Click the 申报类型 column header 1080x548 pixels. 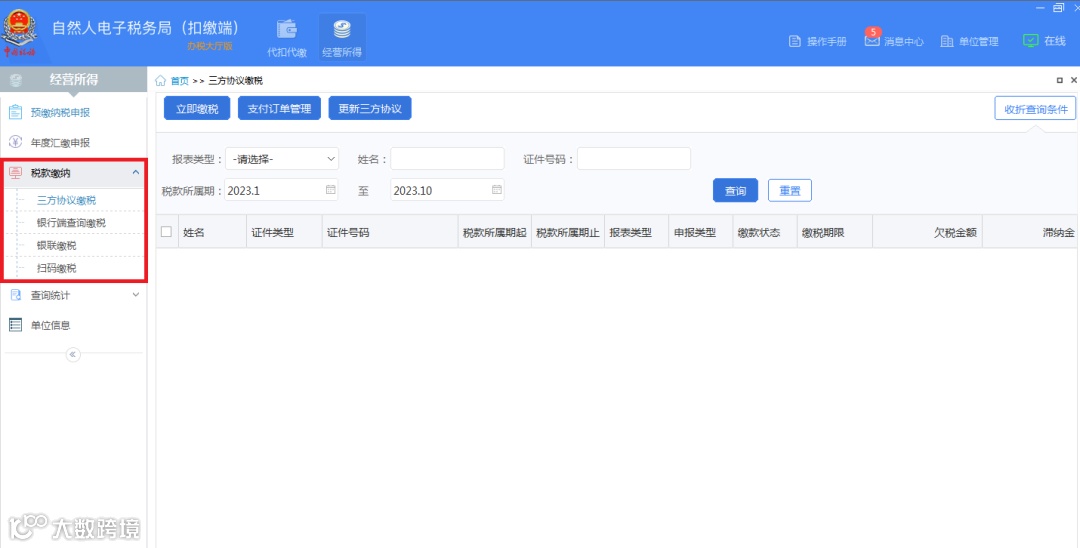click(x=700, y=232)
